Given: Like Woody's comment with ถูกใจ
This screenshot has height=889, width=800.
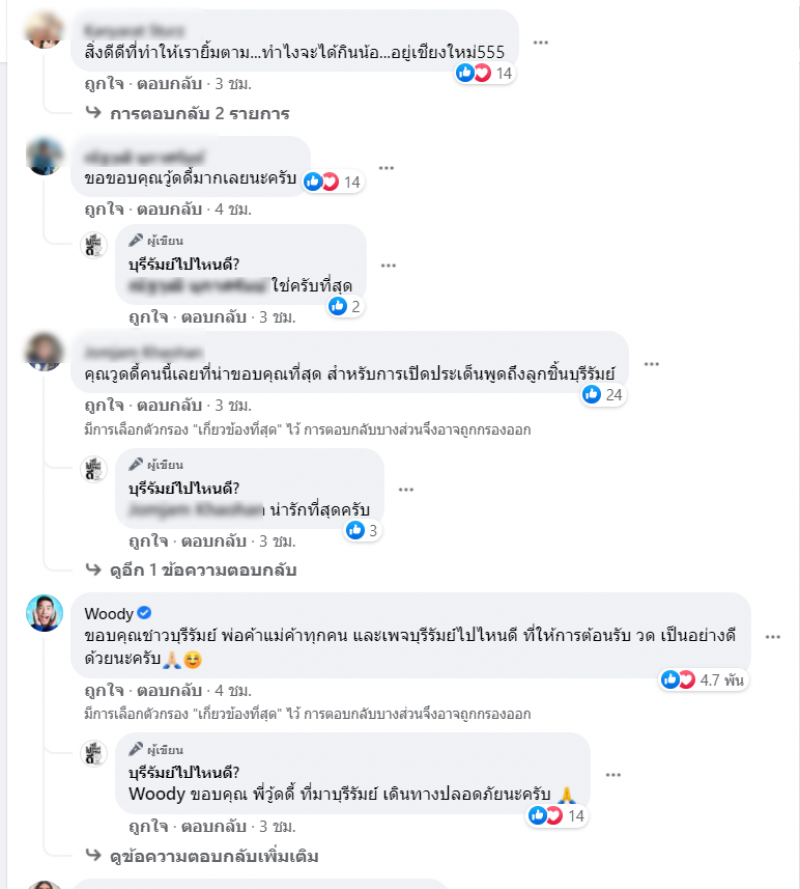Looking at the screenshot, I should 104,691.
